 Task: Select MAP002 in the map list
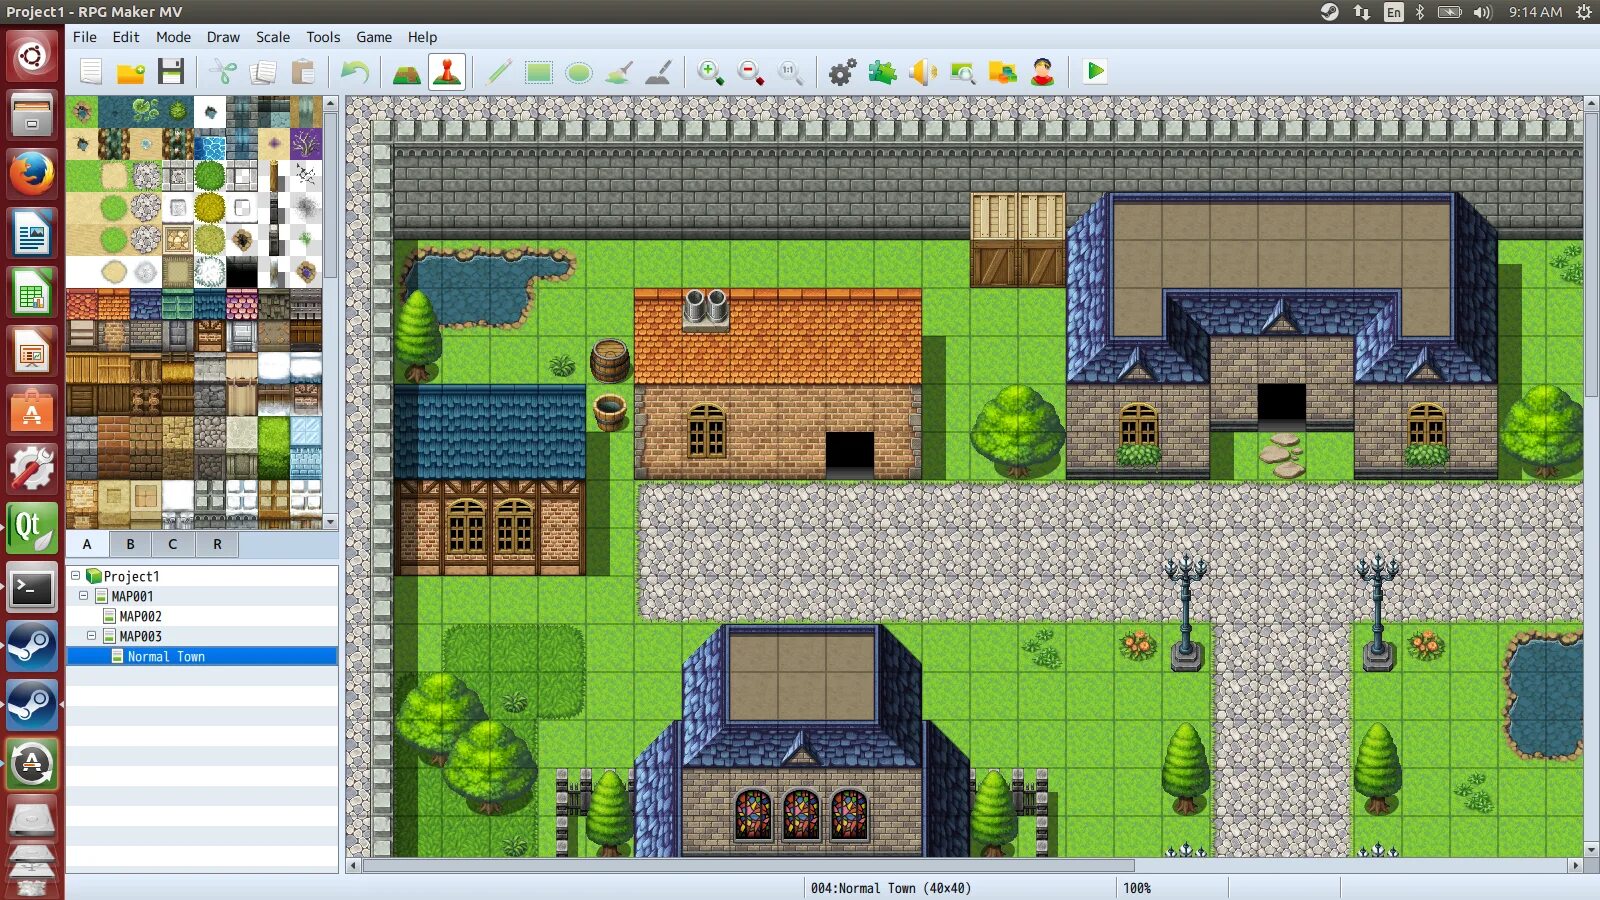[x=140, y=616]
